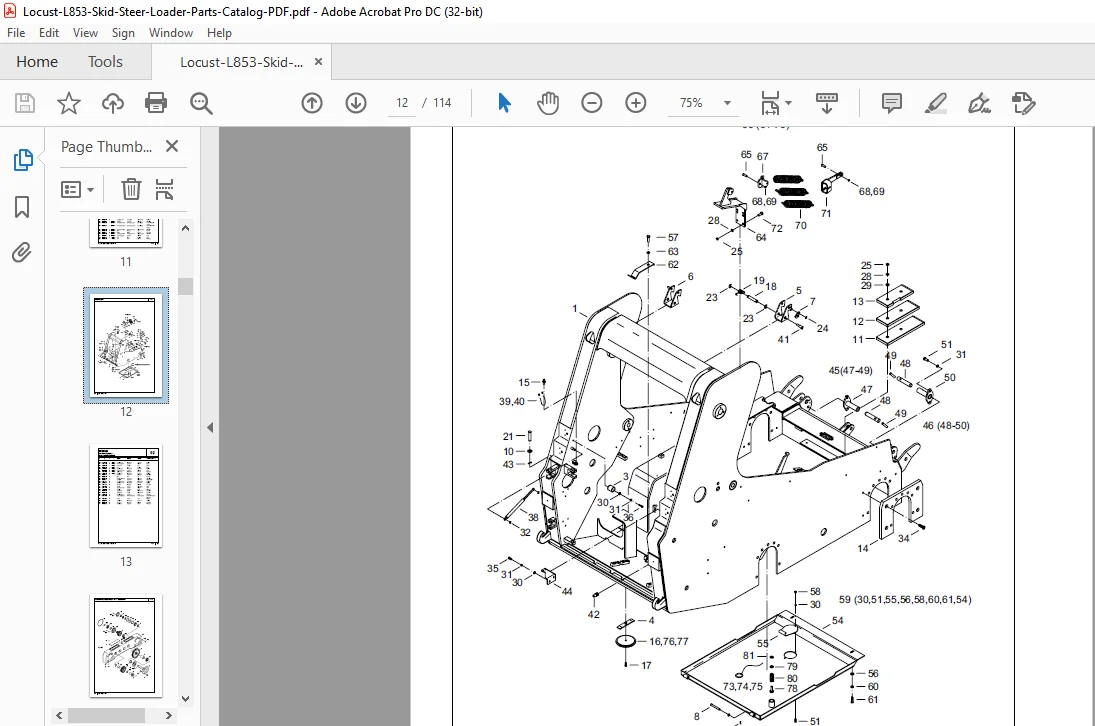Image resolution: width=1095 pixels, height=726 pixels.
Task: Select the page 11 thumbnail
Action: [x=126, y=232]
